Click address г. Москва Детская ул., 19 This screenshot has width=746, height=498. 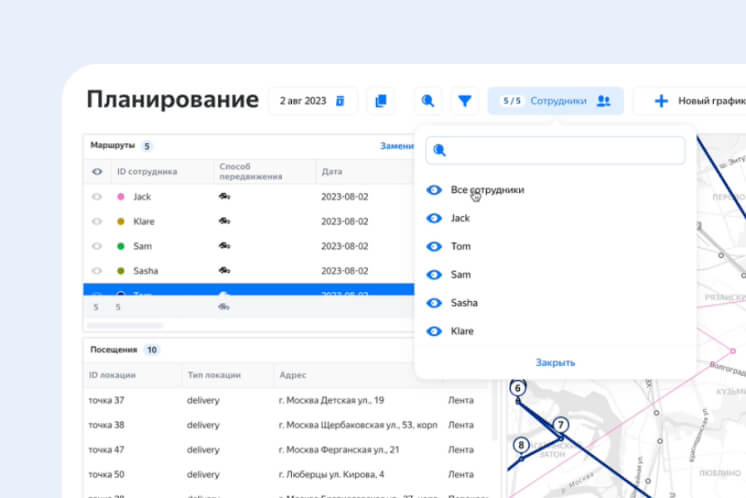coord(331,400)
